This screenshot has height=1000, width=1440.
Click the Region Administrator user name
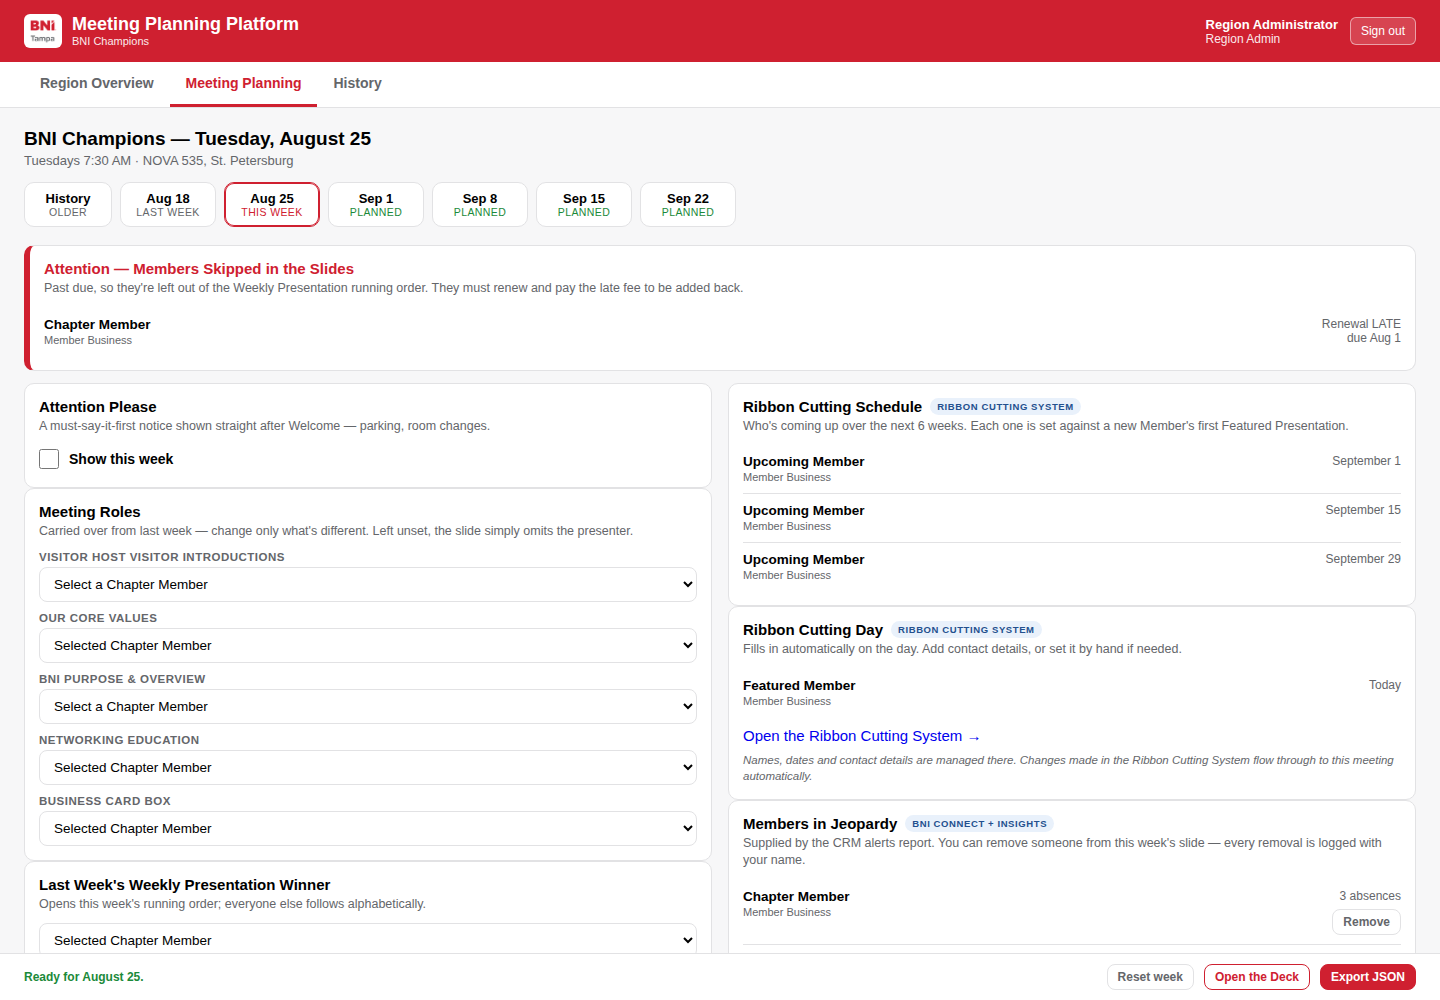(x=1271, y=24)
